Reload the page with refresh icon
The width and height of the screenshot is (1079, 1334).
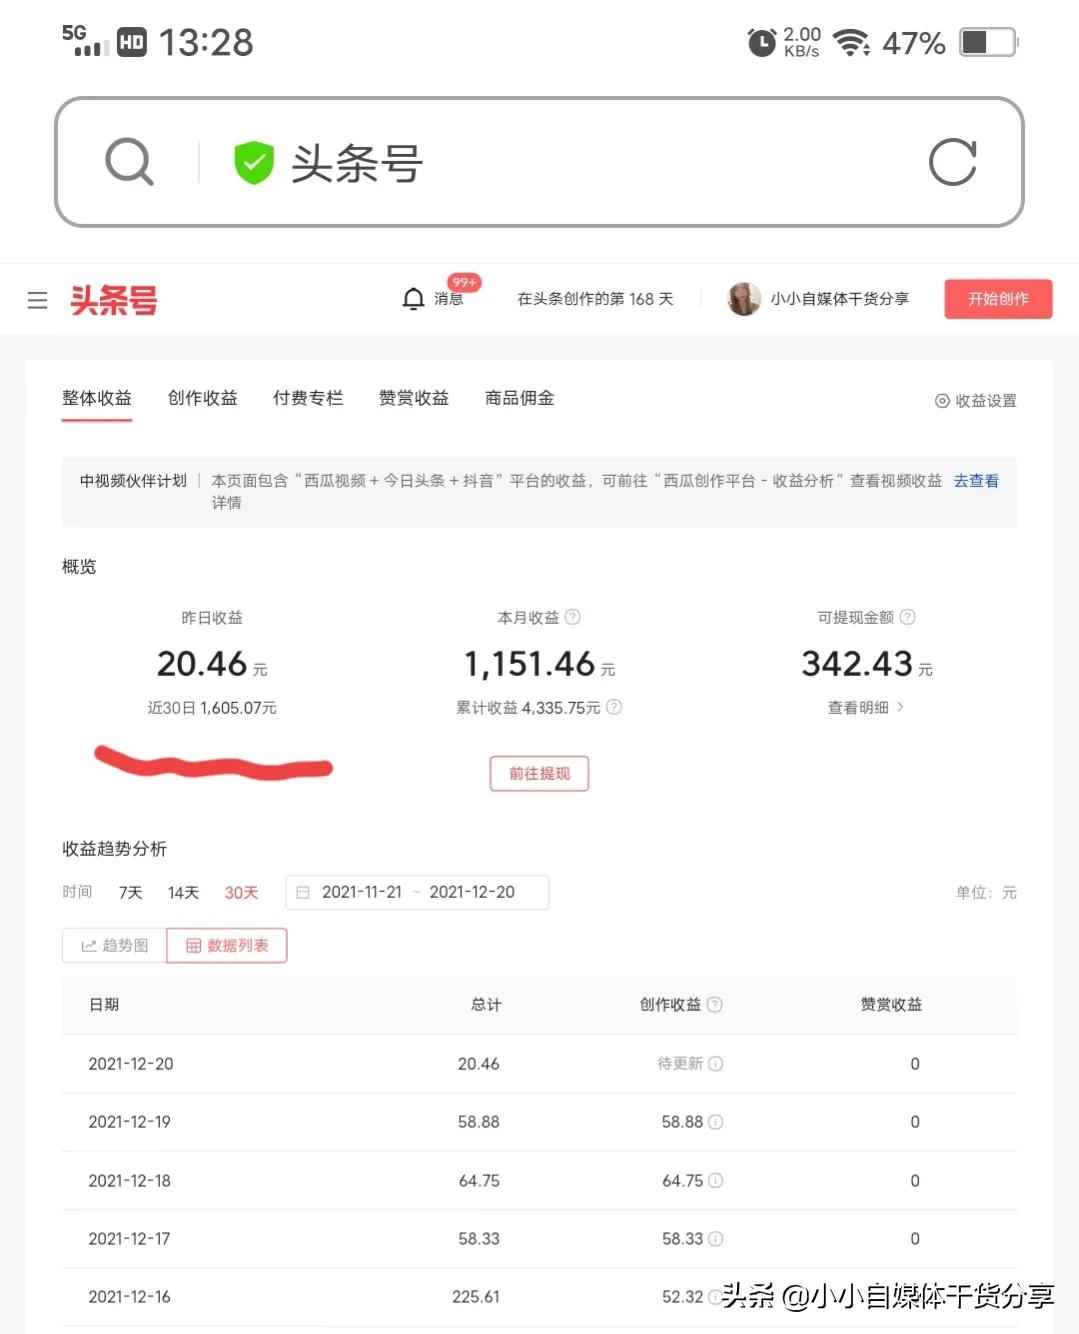tap(952, 162)
